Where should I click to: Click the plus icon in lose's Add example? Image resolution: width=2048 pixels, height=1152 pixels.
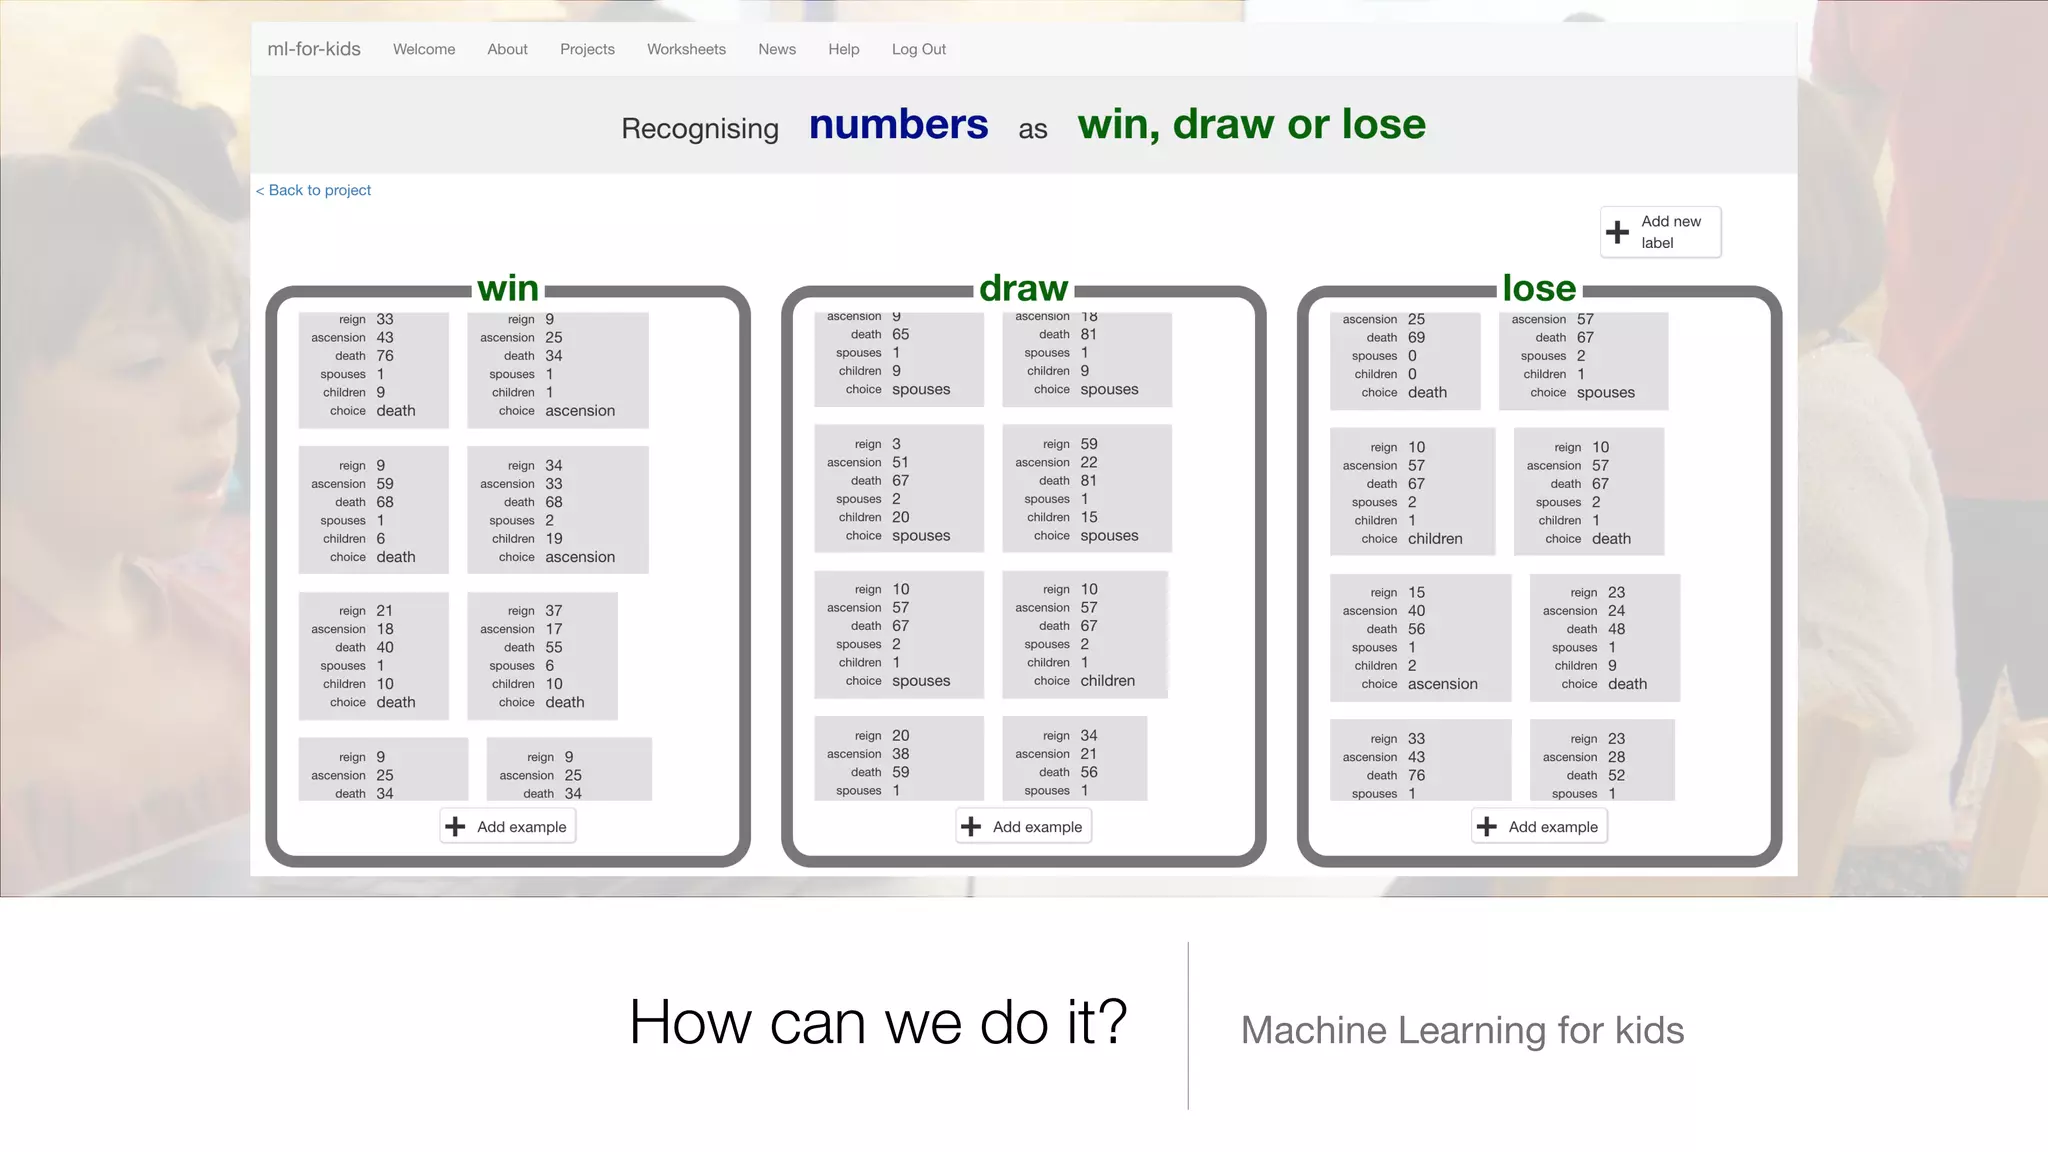click(1487, 827)
